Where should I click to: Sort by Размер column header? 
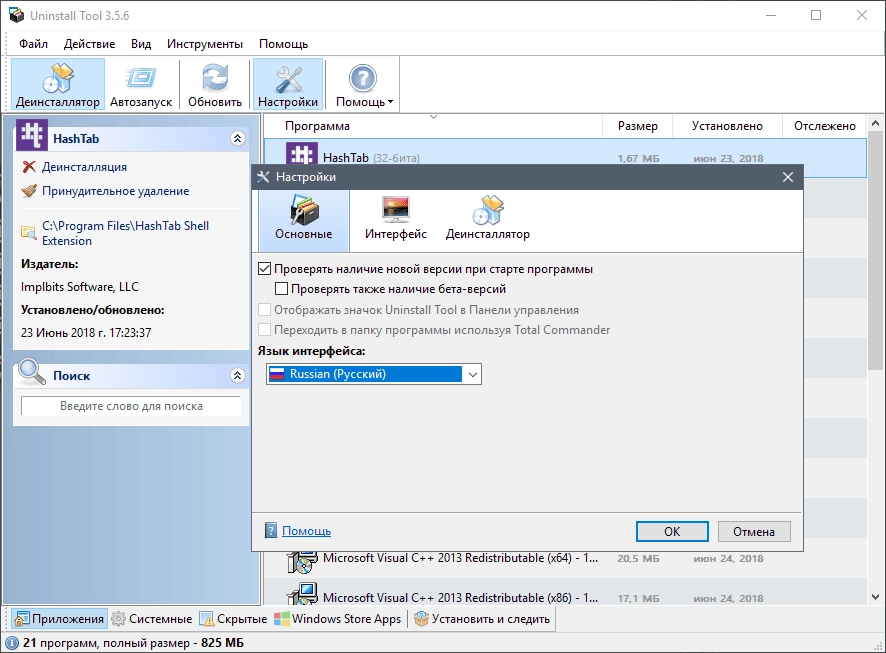[637, 126]
